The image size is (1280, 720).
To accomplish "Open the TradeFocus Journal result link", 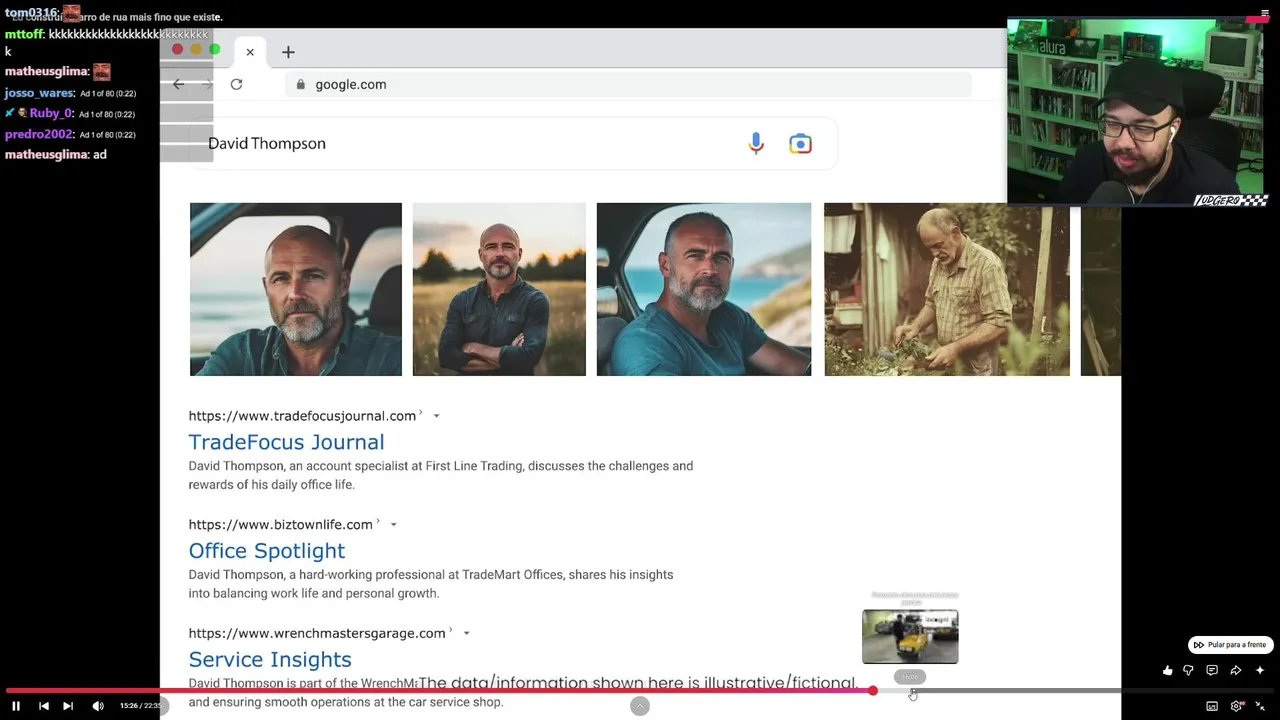I will point(286,442).
